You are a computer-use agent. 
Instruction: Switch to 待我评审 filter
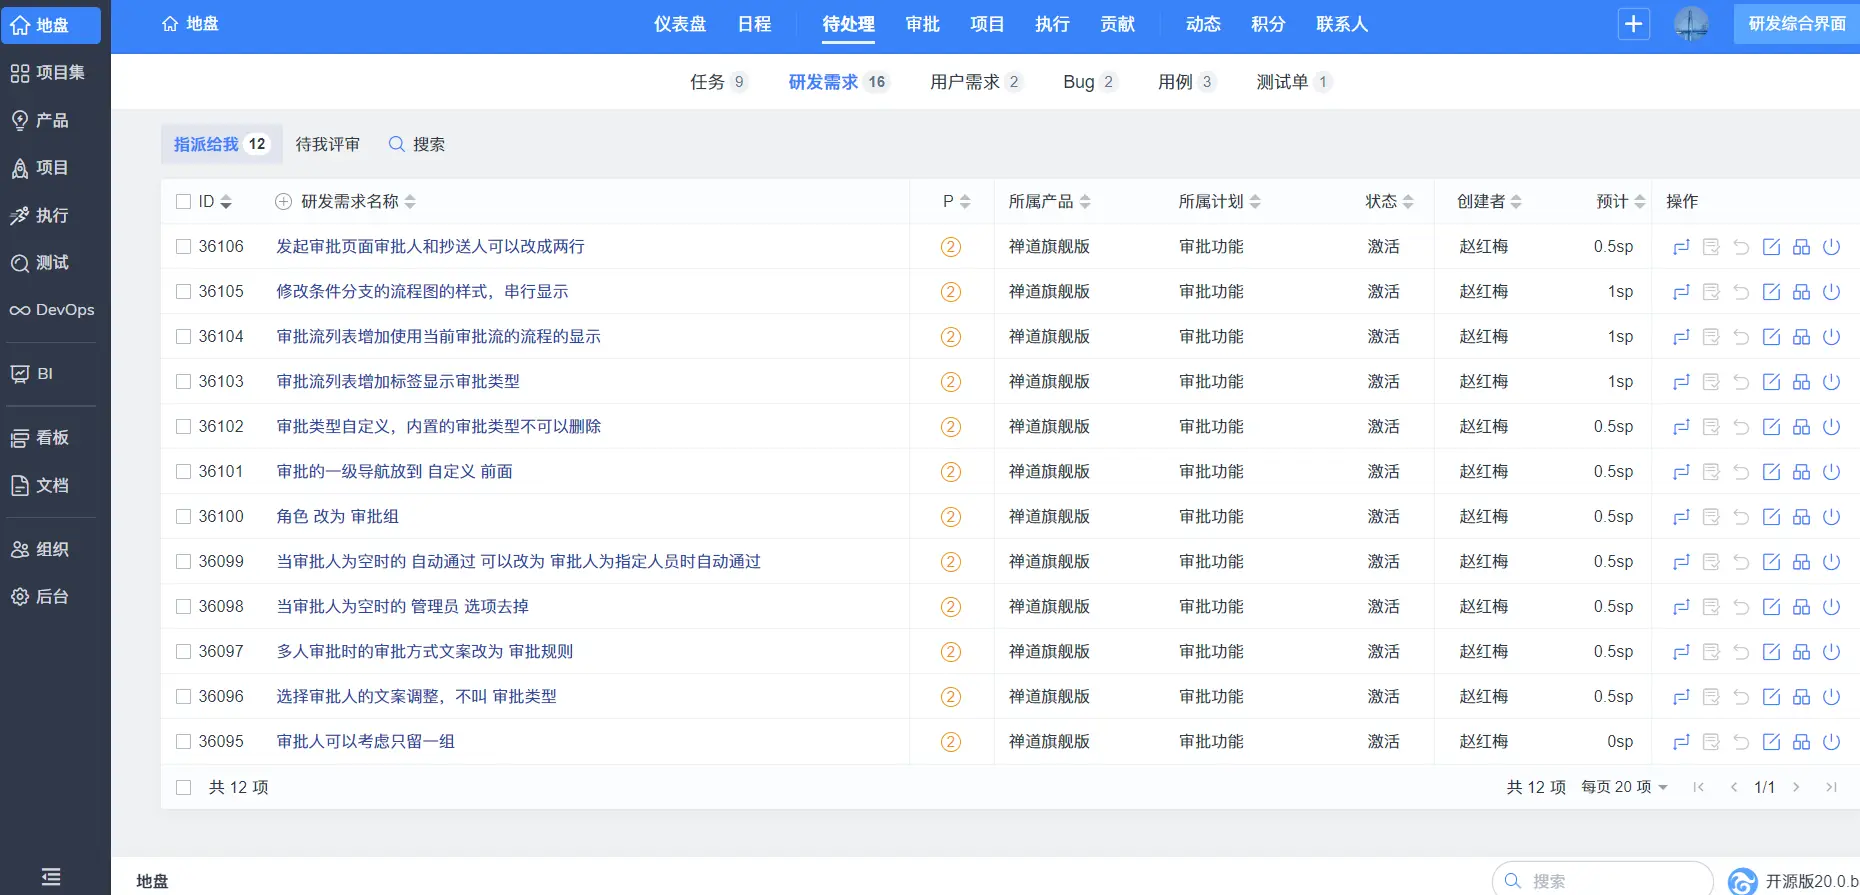[328, 145]
